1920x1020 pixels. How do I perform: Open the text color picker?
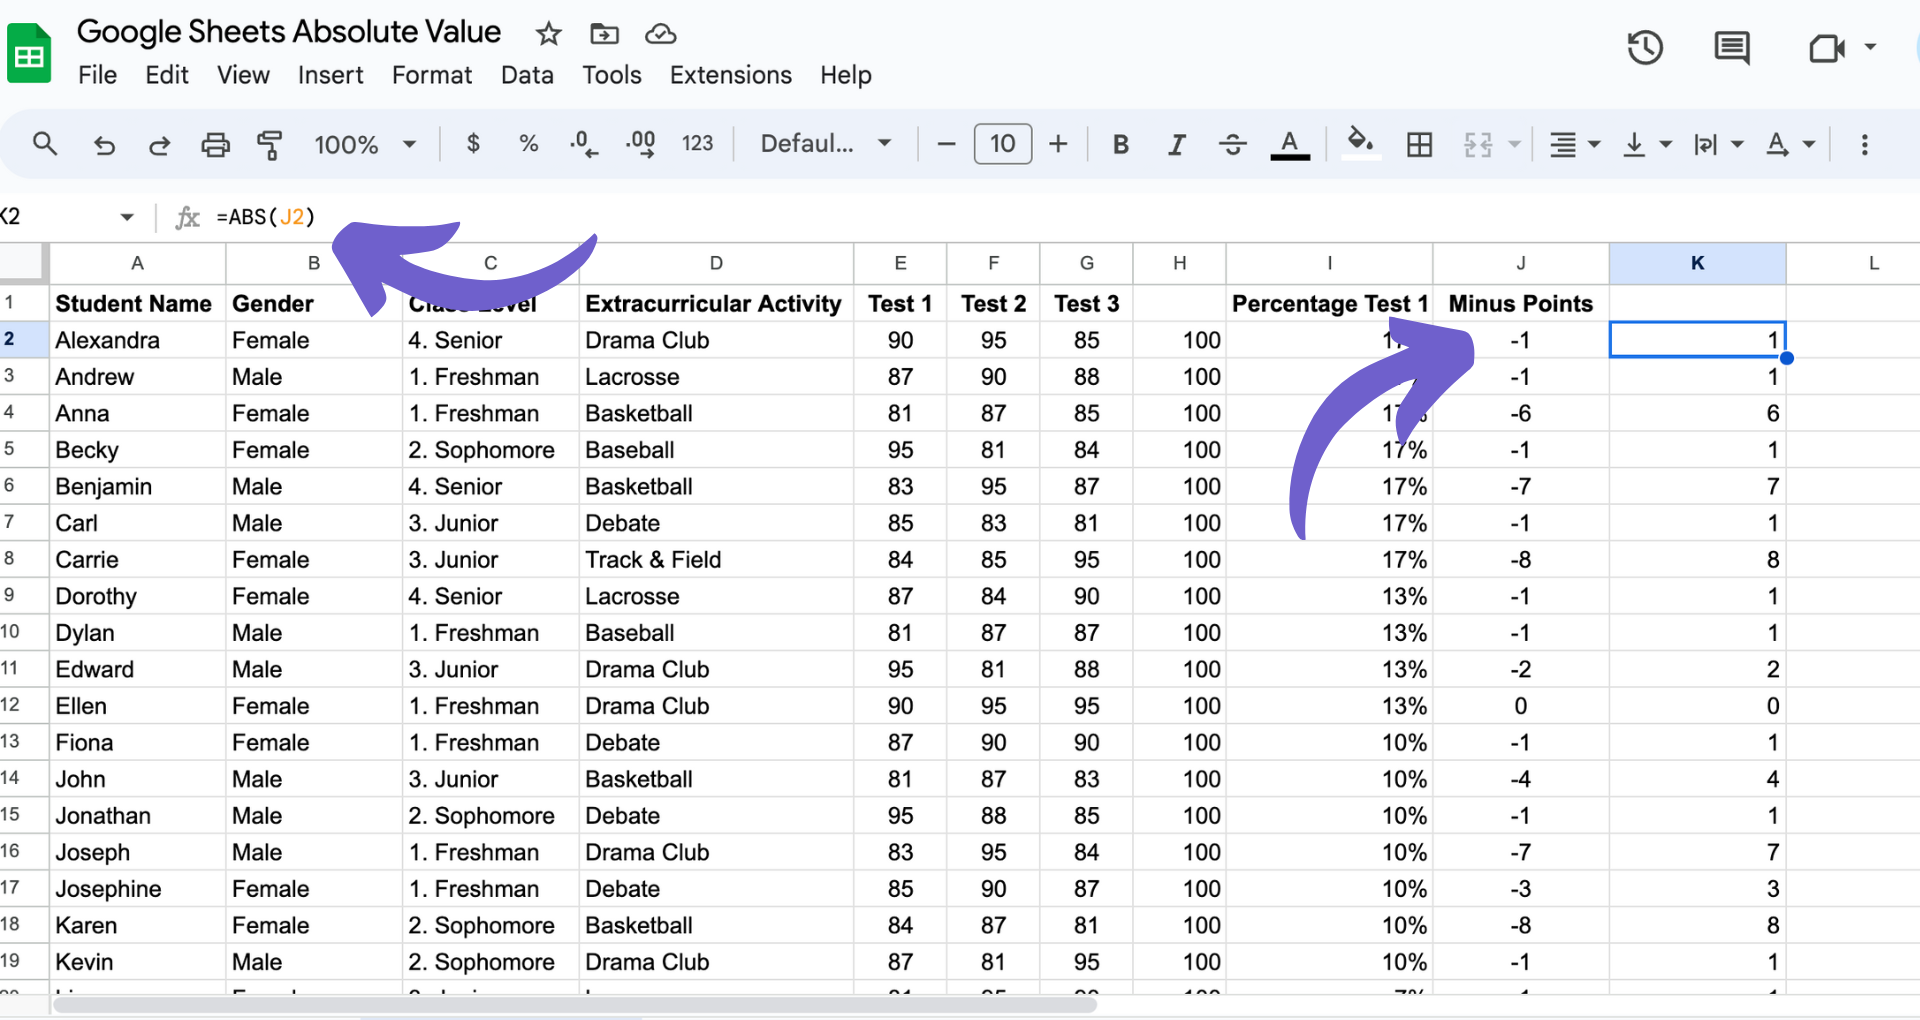point(1290,144)
